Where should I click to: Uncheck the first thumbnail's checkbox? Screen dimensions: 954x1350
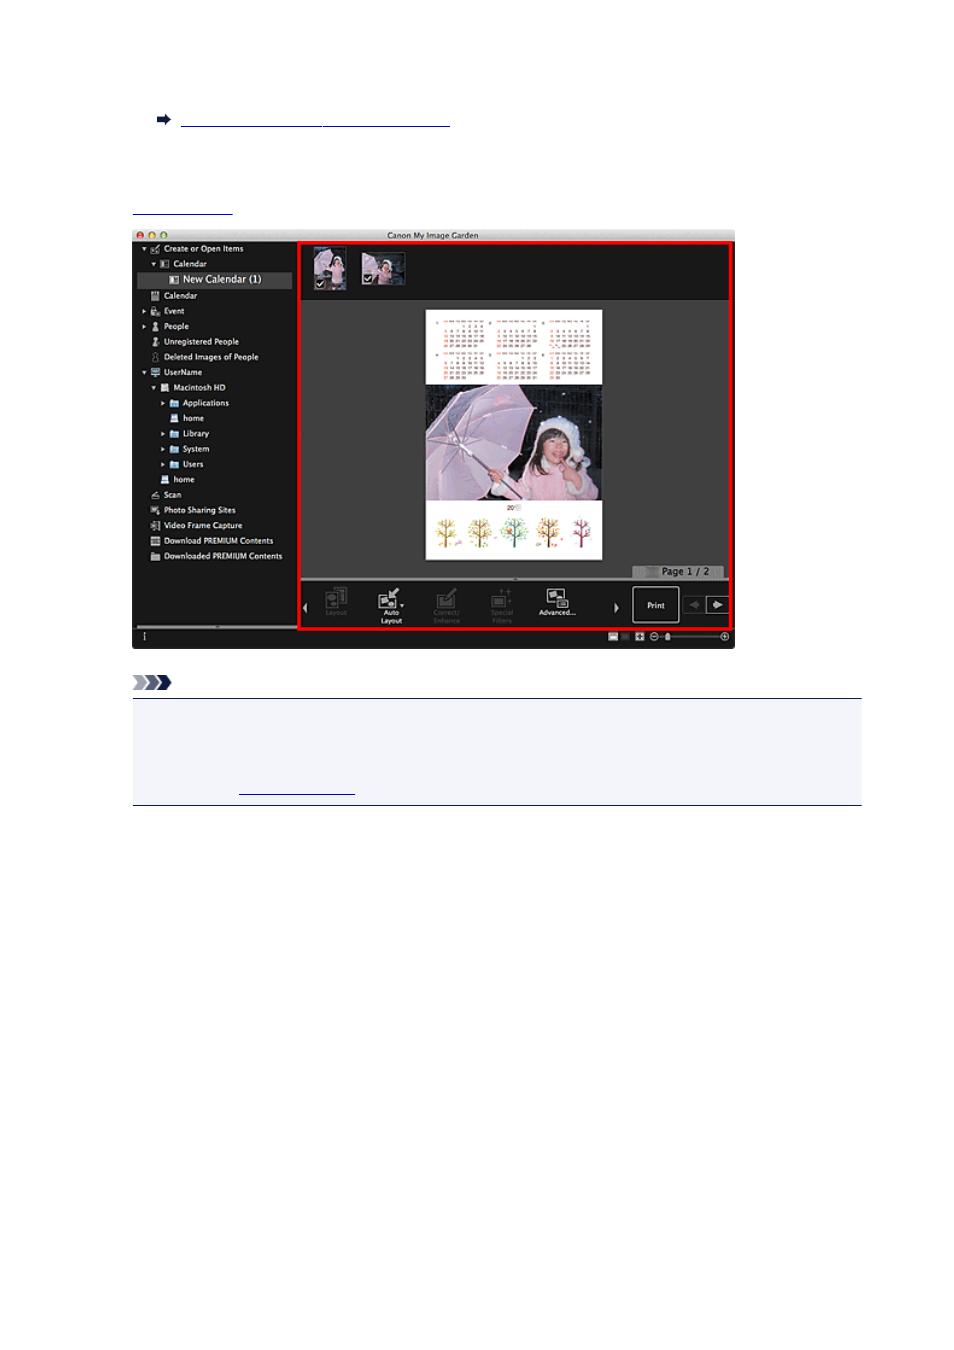point(320,284)
